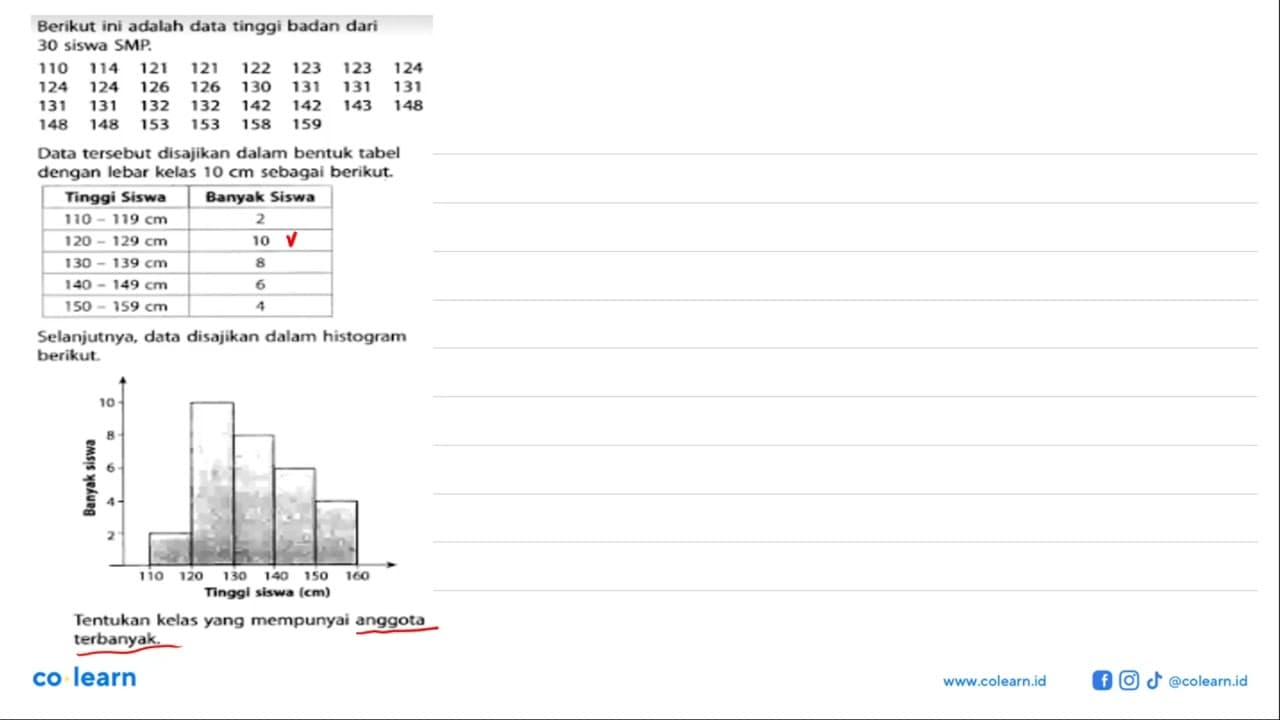Select the 'Tinggi Siswa' table header
Viewport: 1280px width, 720px height.
115,197
